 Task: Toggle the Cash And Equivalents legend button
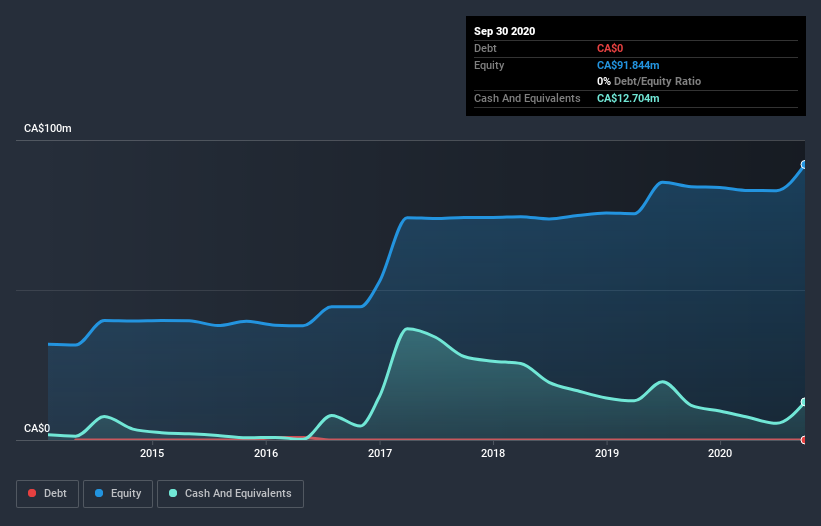pos(230,494)
